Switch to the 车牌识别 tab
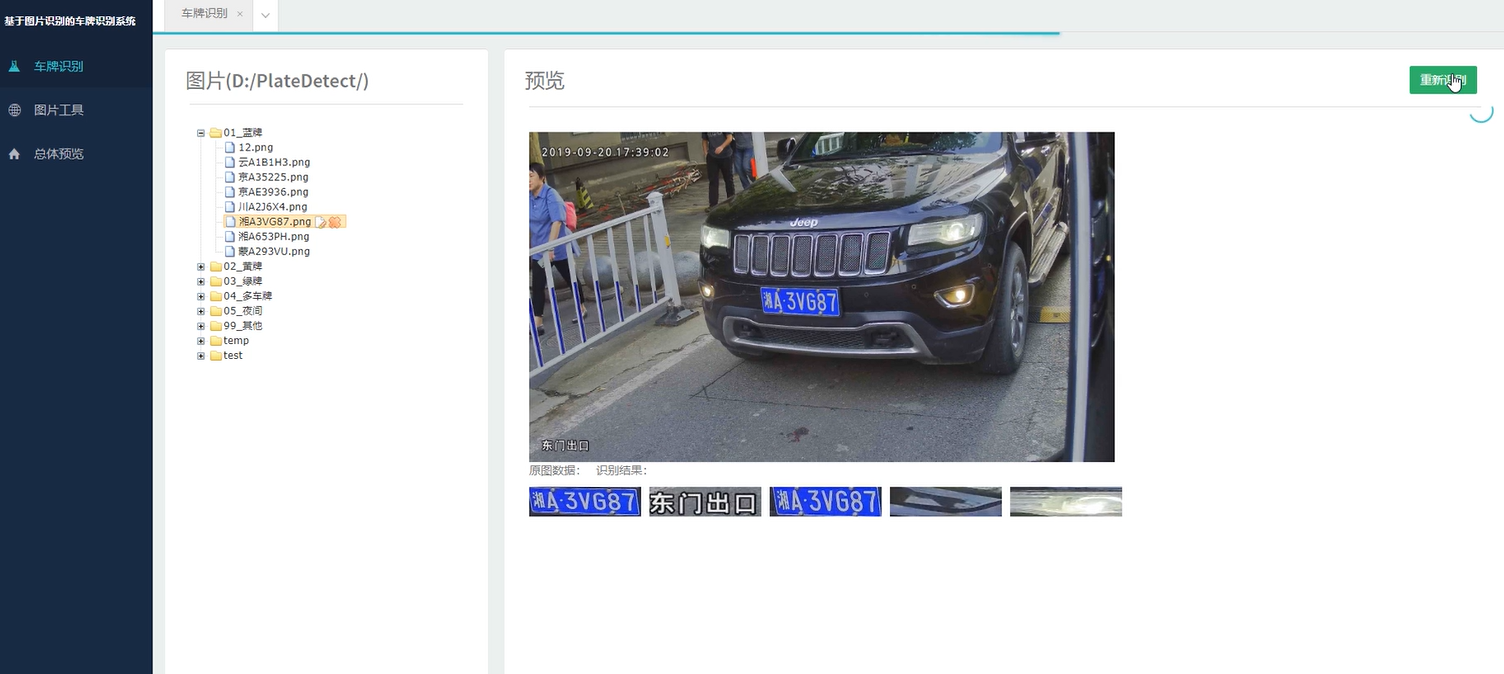Viewport: 1504px width, 674px height. [204, 14]
